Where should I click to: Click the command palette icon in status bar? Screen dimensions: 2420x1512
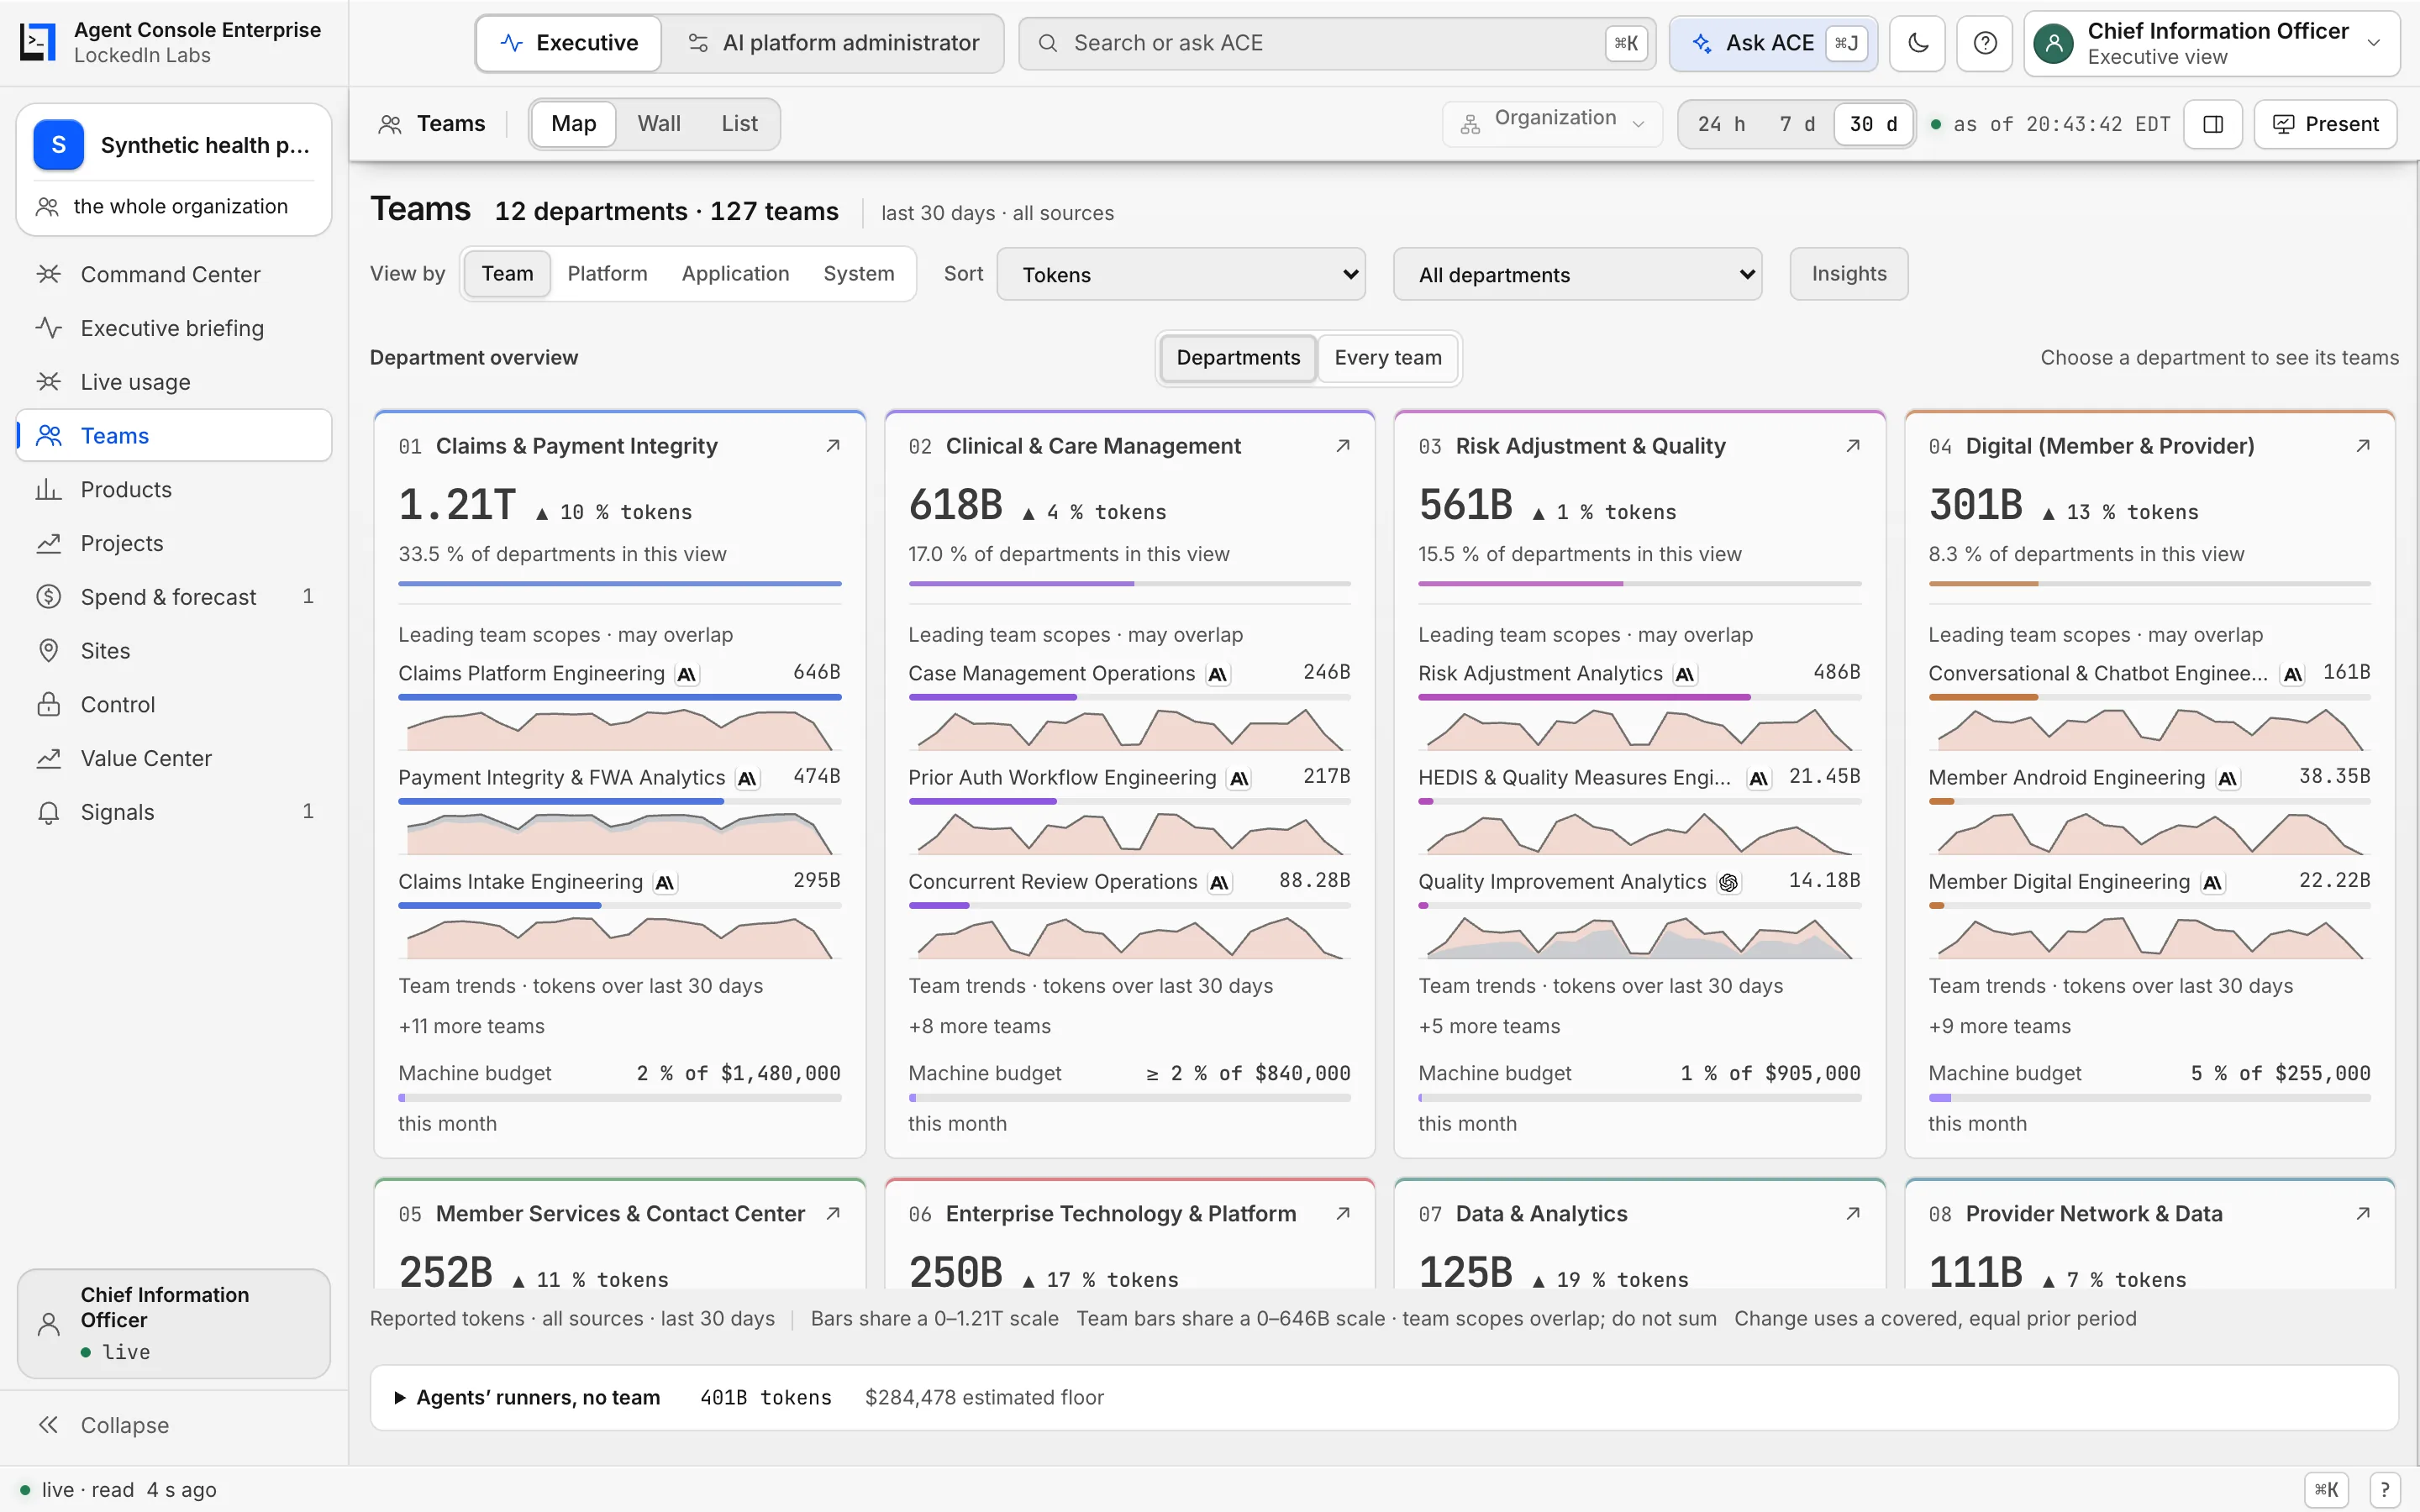tap(2325, 1489)
